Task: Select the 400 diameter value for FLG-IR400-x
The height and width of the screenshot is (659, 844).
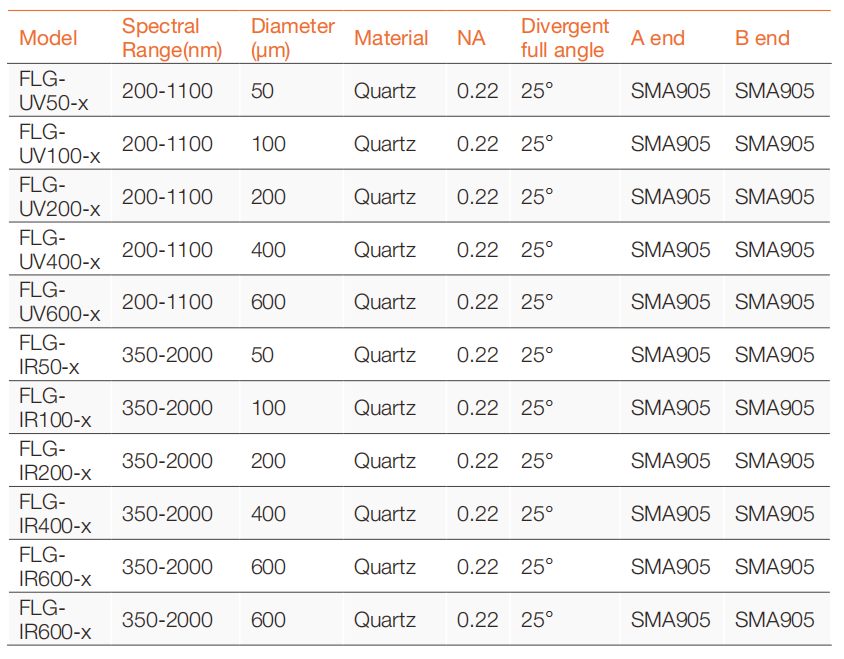Action: 268,514
